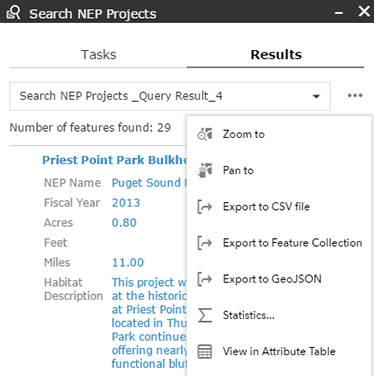
Task: Select the Results tab
Action: (276, 54)
